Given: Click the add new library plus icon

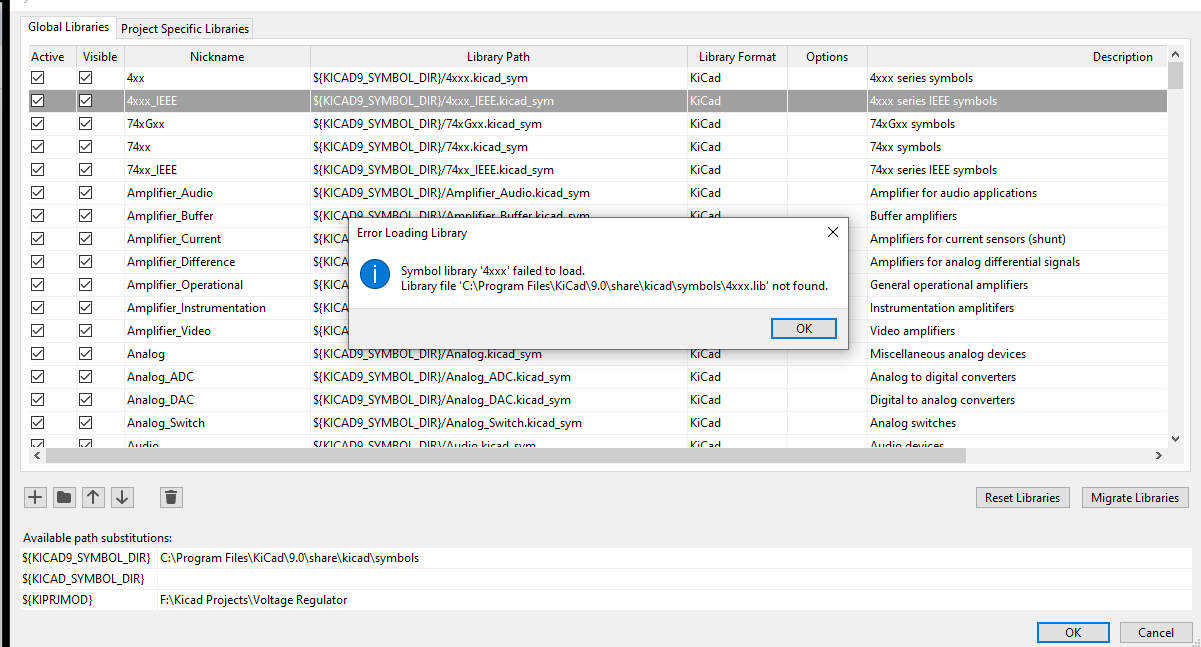Looking at the screenshot, I should point(35,497).
